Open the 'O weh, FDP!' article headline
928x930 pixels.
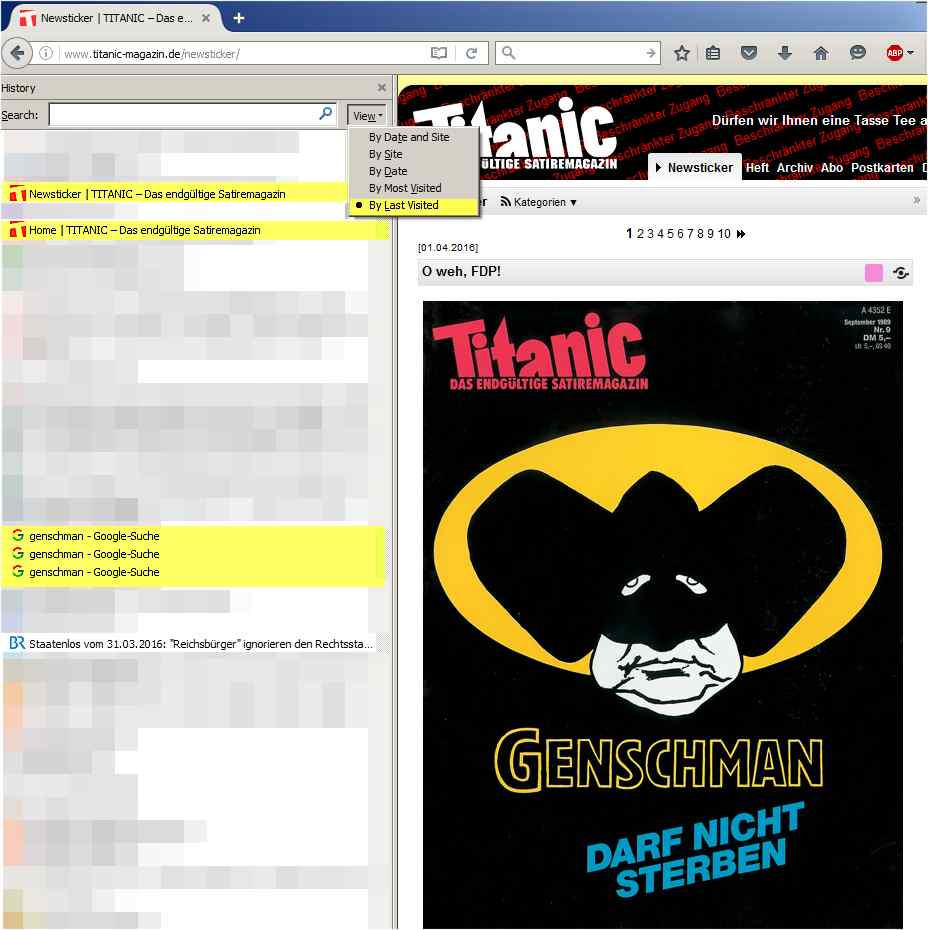pyautogui.click(x=461, y=272)
